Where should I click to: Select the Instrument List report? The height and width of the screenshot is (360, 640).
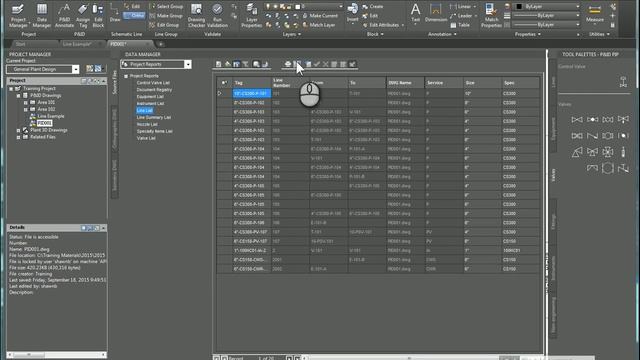[150, 104]
